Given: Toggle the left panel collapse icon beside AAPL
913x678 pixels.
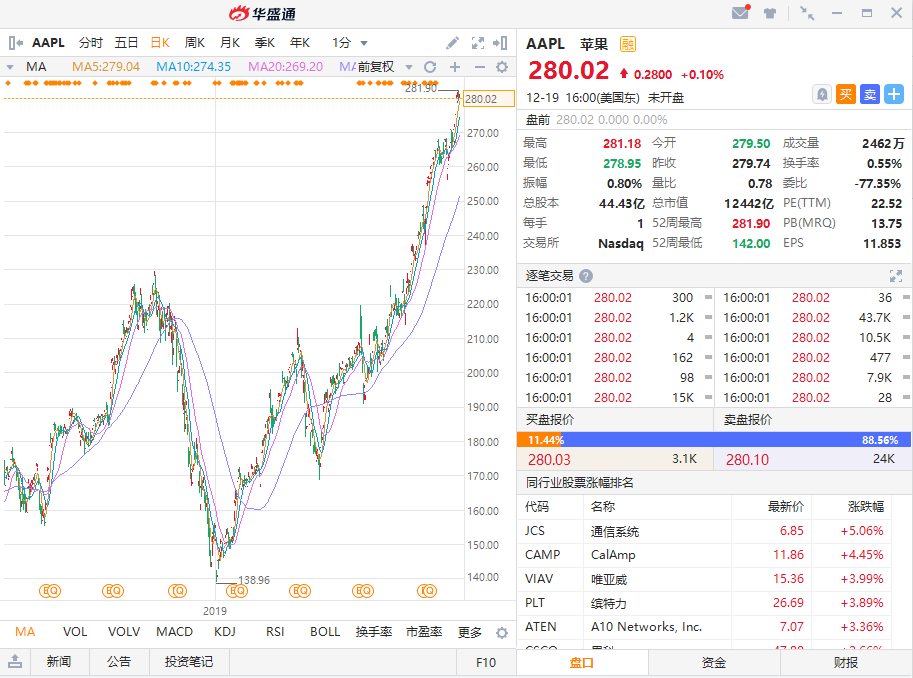Looking at the screenshot, I should tap(16, 43).
